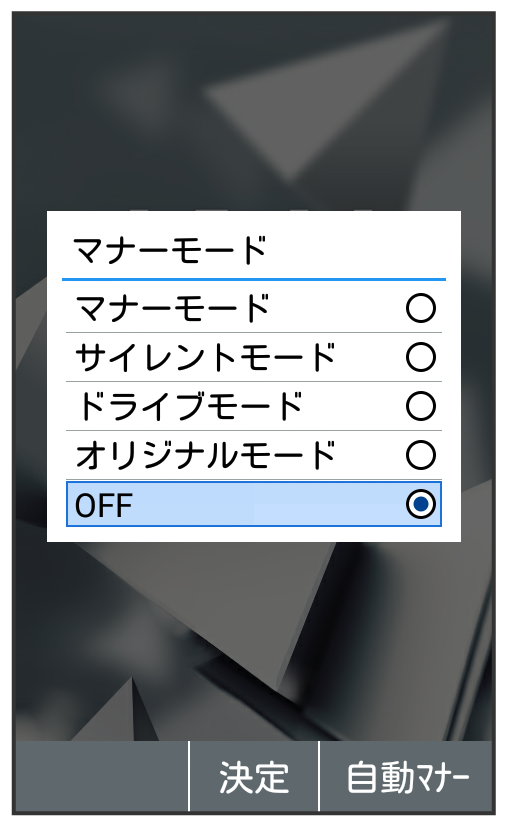Click the blue divider under dialog title
Viewport: 507px width, 826px height.
tap(254, 279)
